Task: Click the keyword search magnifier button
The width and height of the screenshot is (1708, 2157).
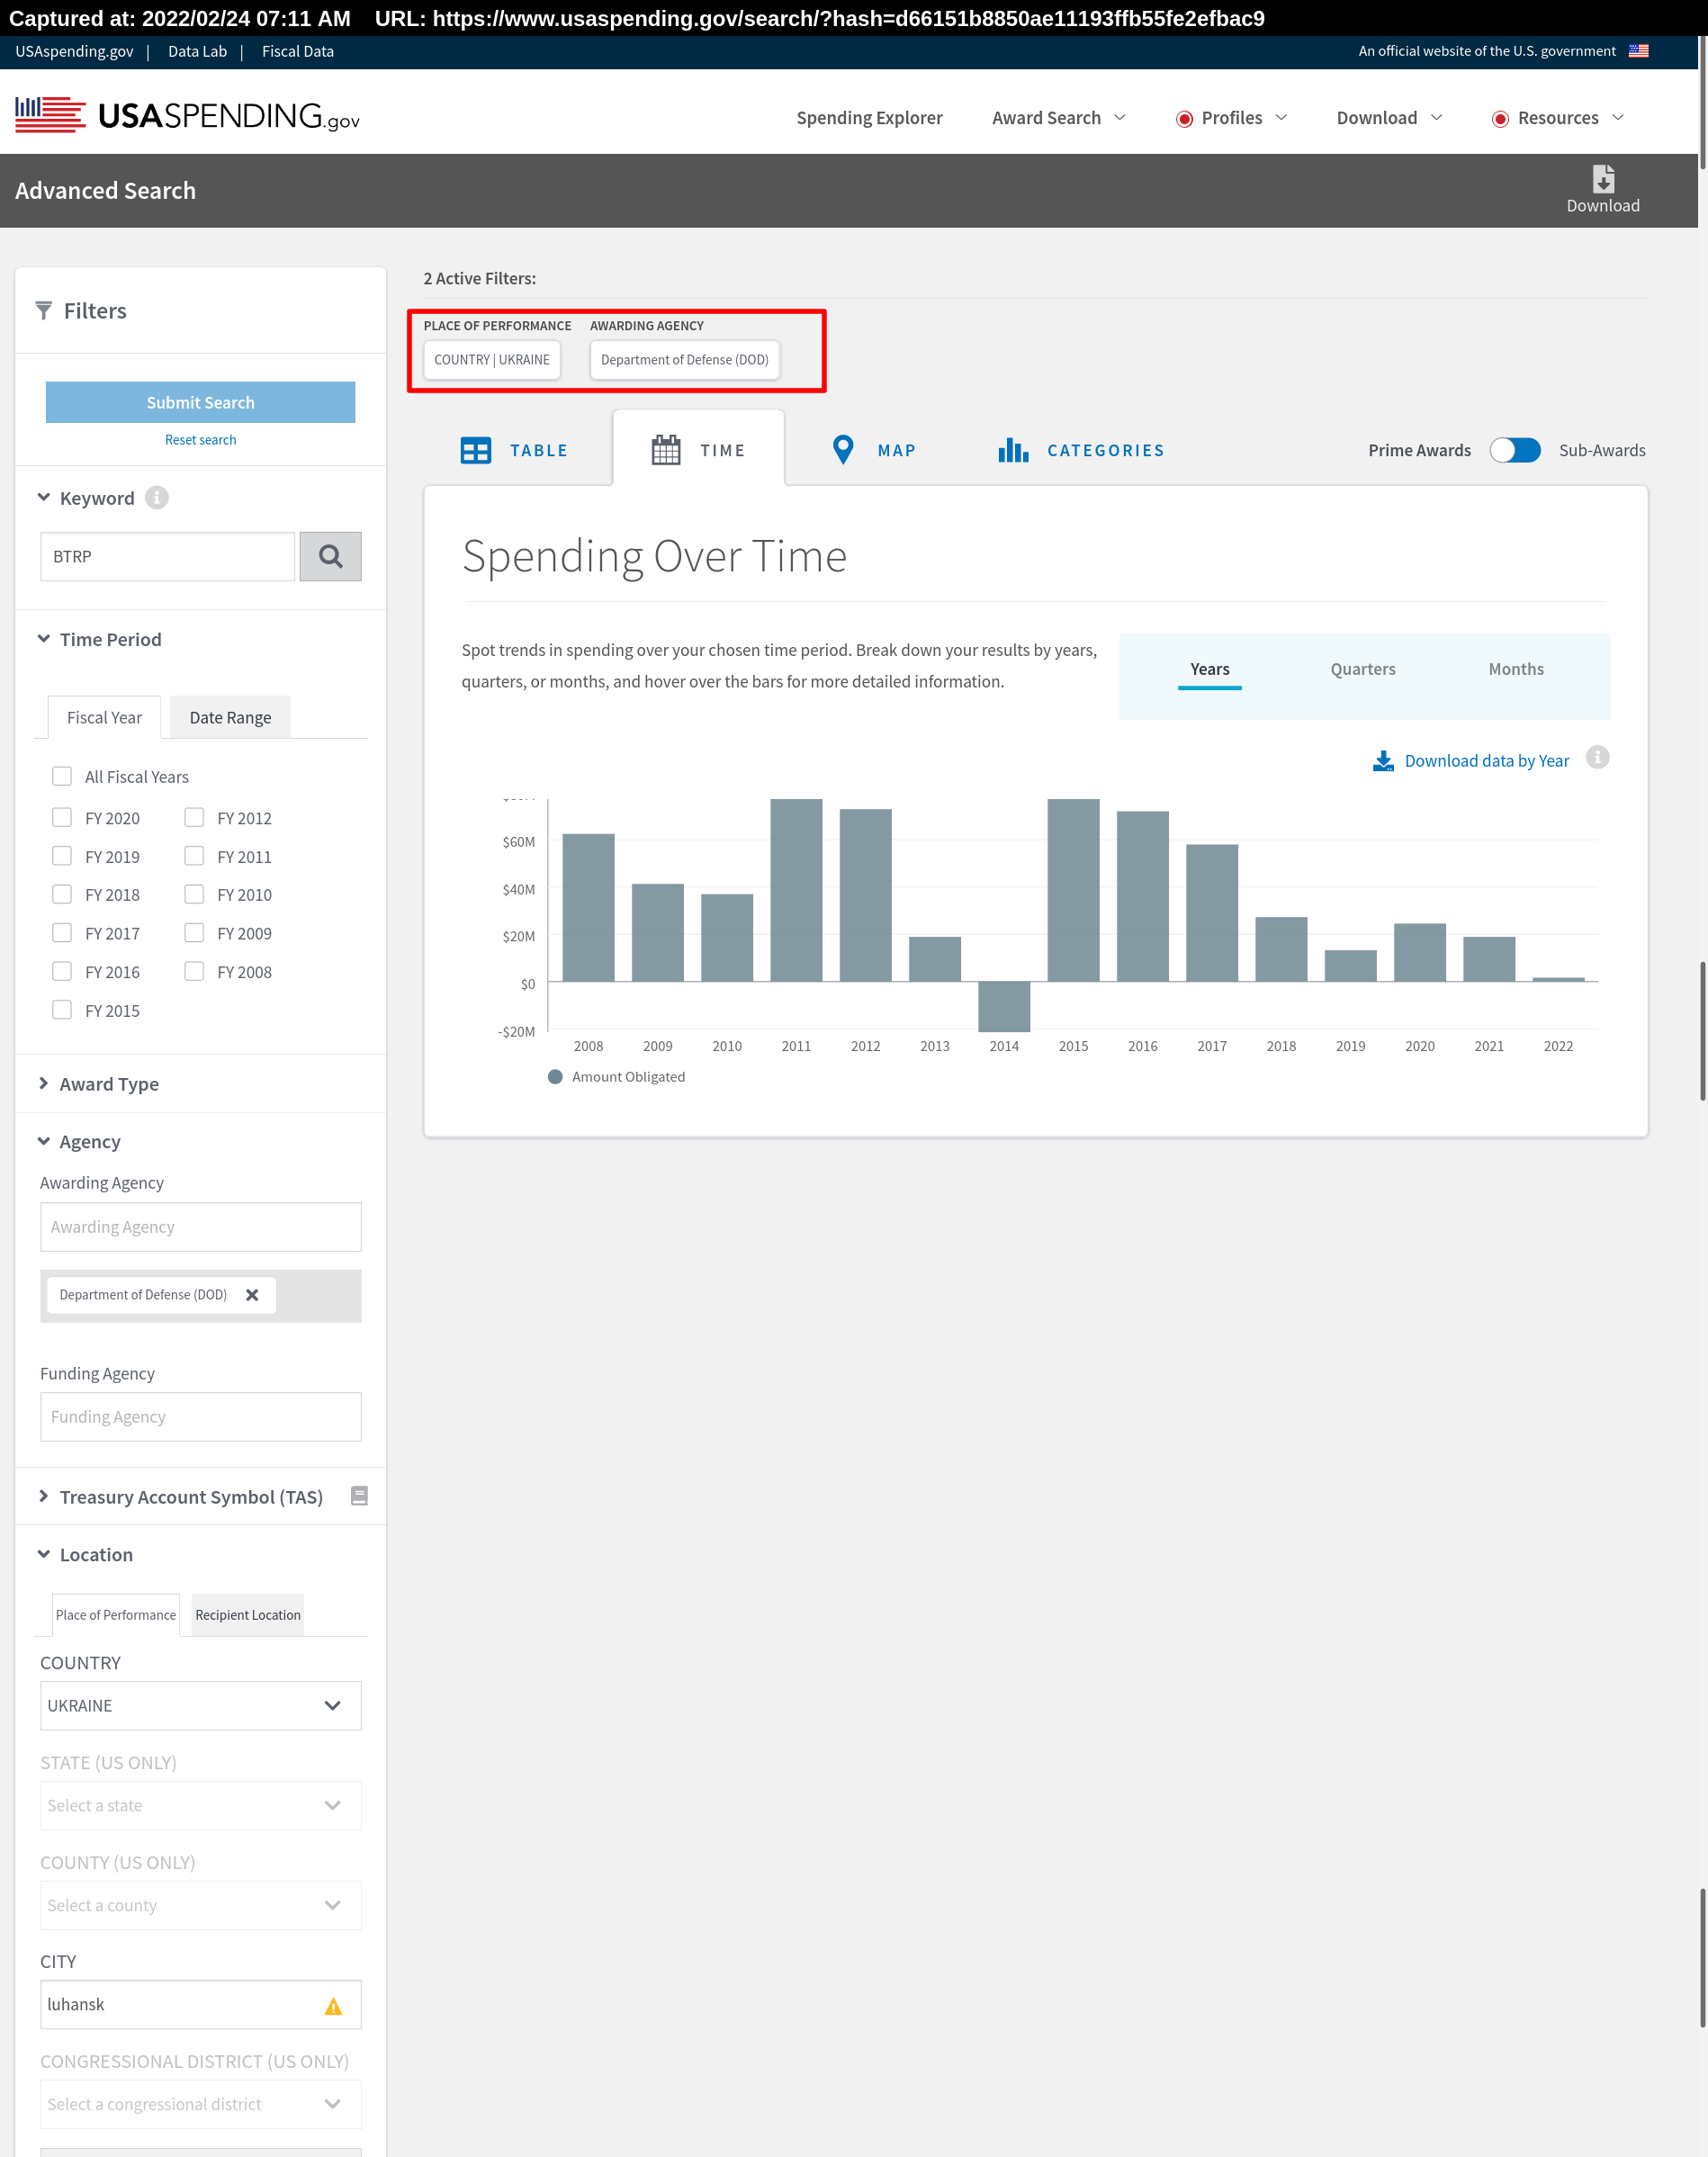Action: pos(331,556)
